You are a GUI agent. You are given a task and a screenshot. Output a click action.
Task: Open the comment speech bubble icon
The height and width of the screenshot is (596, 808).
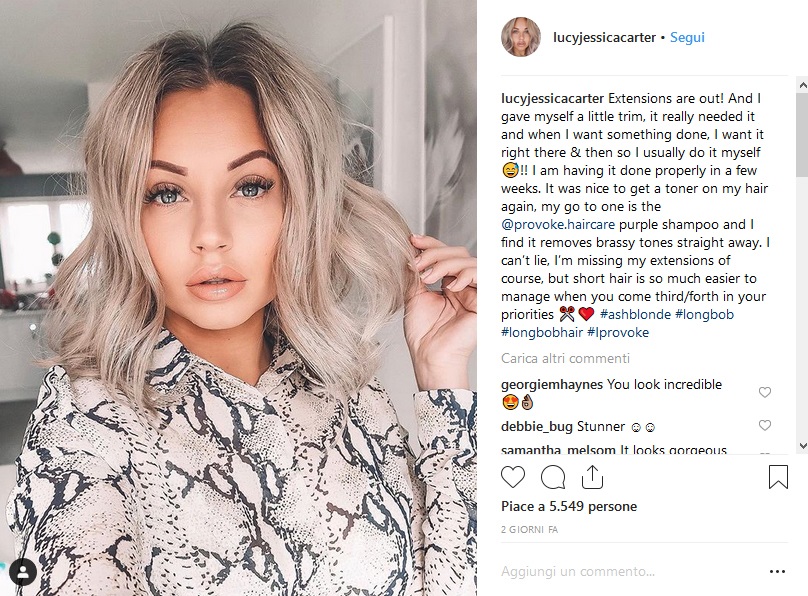[x=553, y=477]
